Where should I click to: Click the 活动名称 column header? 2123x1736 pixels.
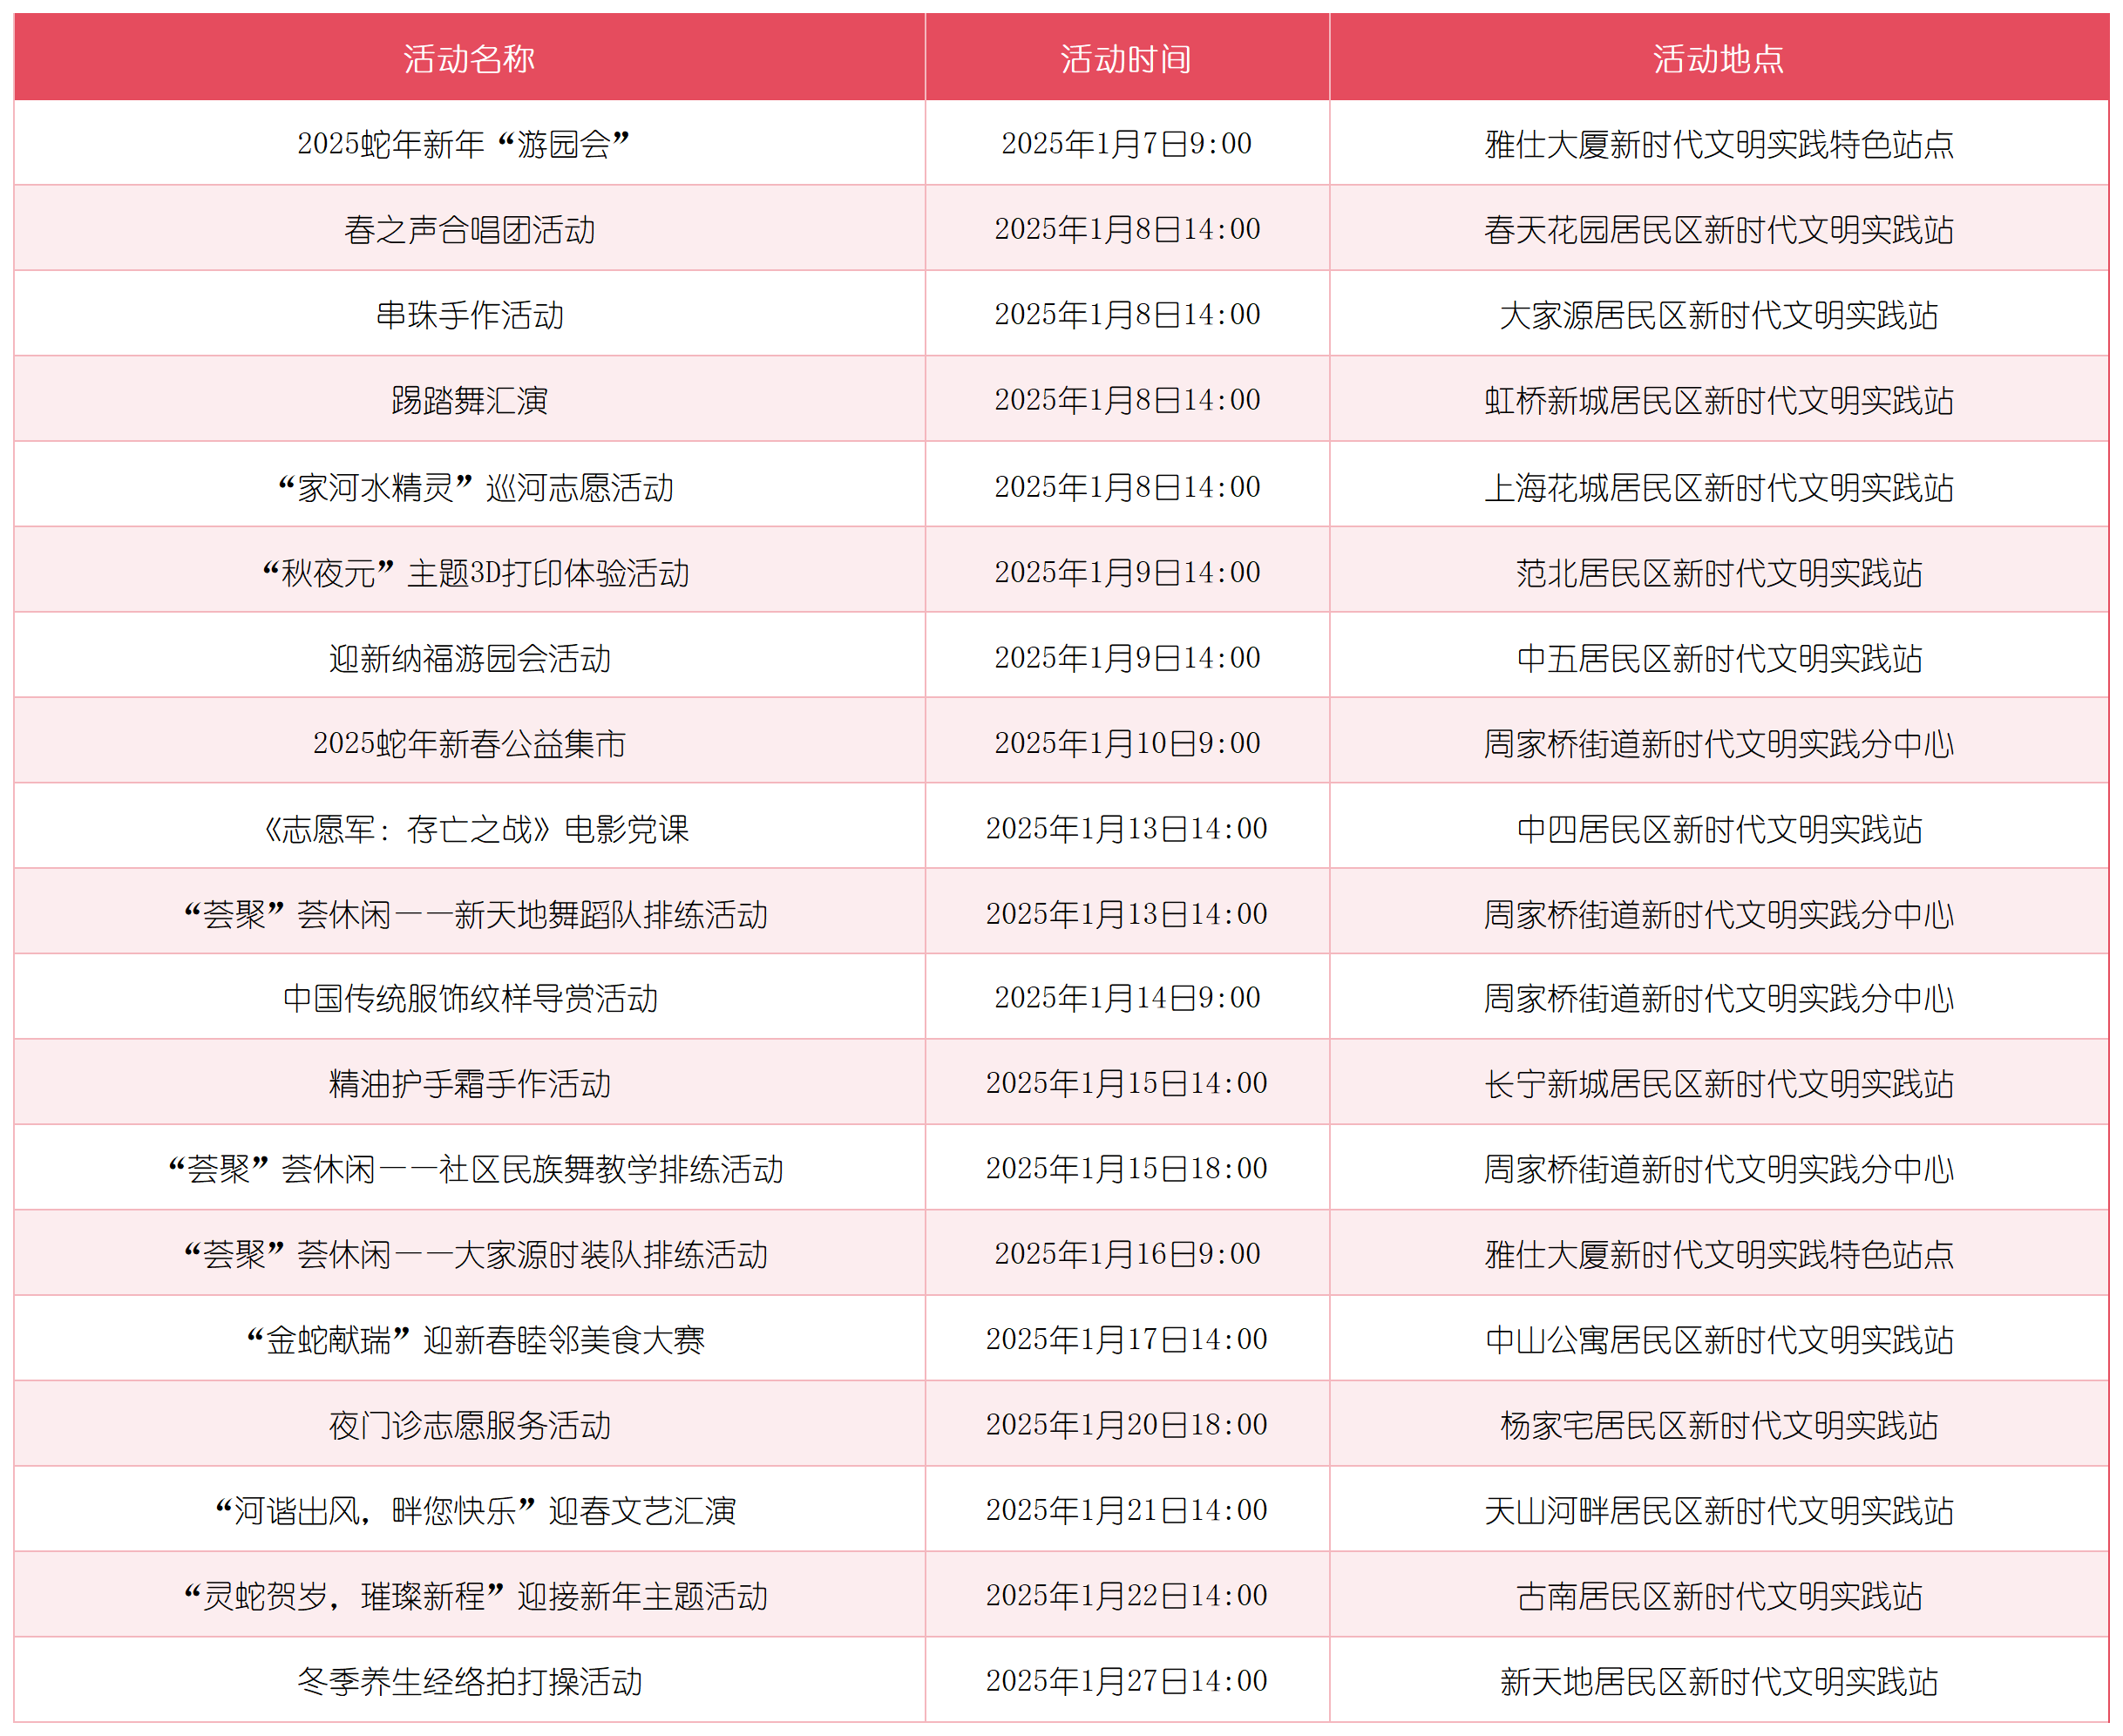pyautogui.click(x=468, y=57)
